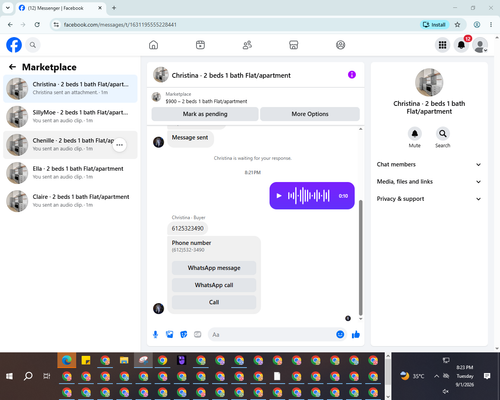Open the Reels video icon
Viewport: 500px width, 400px height.
pyautogui.click(x=200, y=45)
